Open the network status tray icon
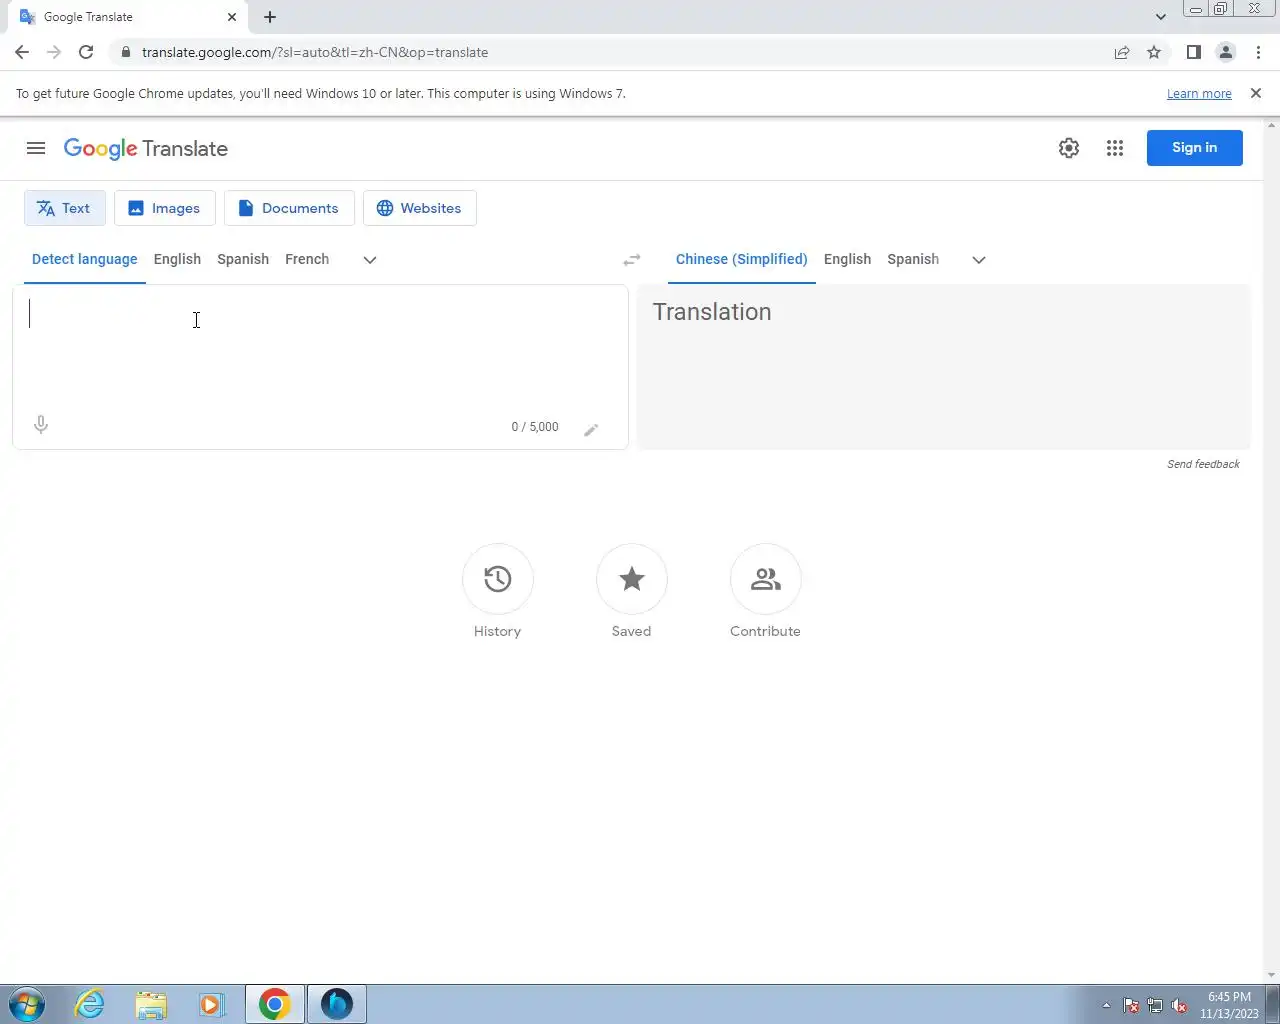 1155,1005
